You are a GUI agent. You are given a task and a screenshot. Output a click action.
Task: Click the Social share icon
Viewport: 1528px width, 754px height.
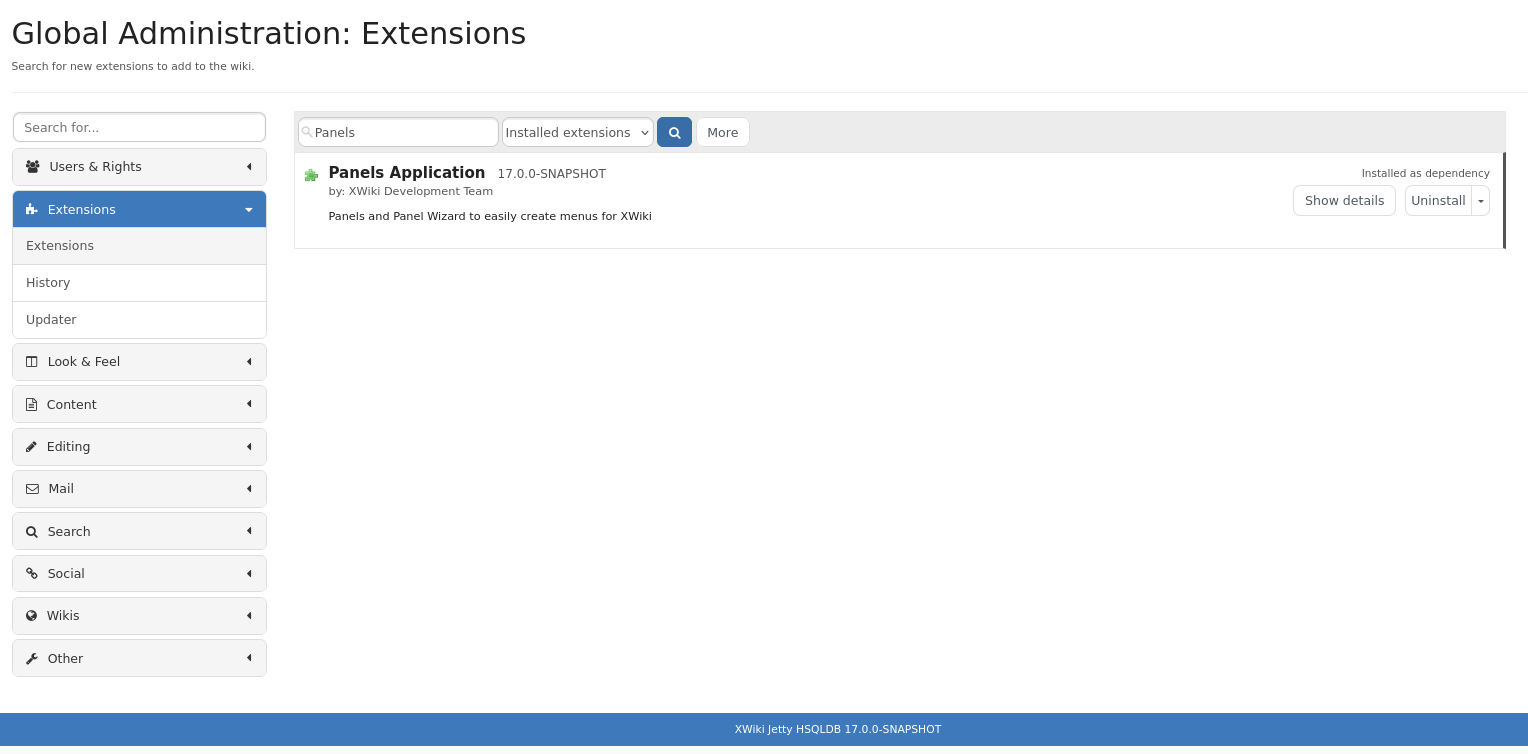[32, 574]
